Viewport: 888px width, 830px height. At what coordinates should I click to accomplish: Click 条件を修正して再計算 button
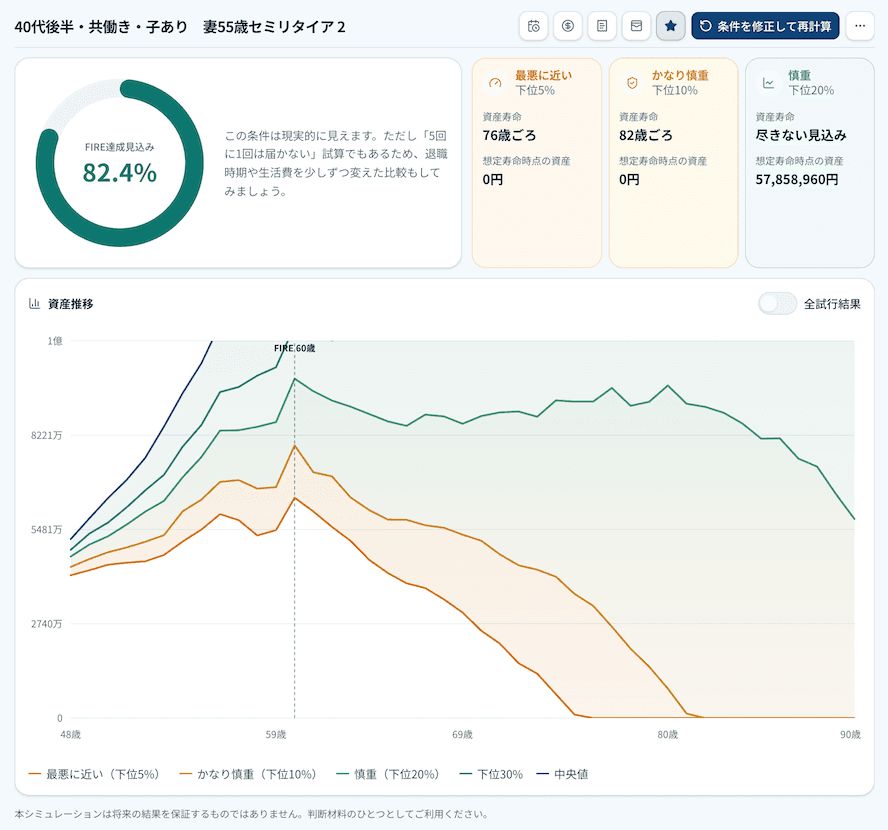765,26
